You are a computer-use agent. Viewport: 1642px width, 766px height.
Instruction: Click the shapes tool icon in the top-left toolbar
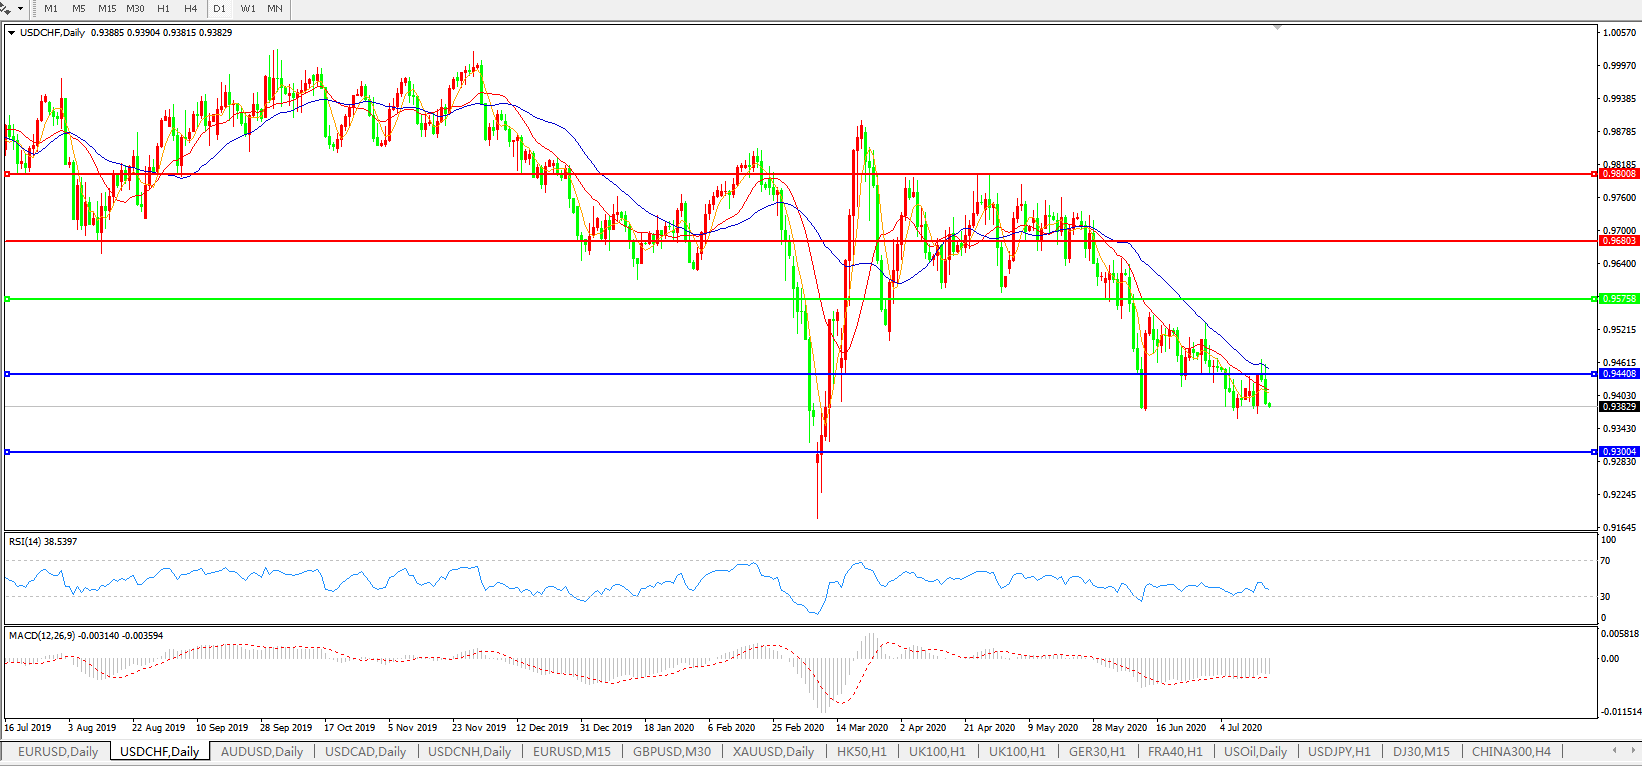click(6, 8)
